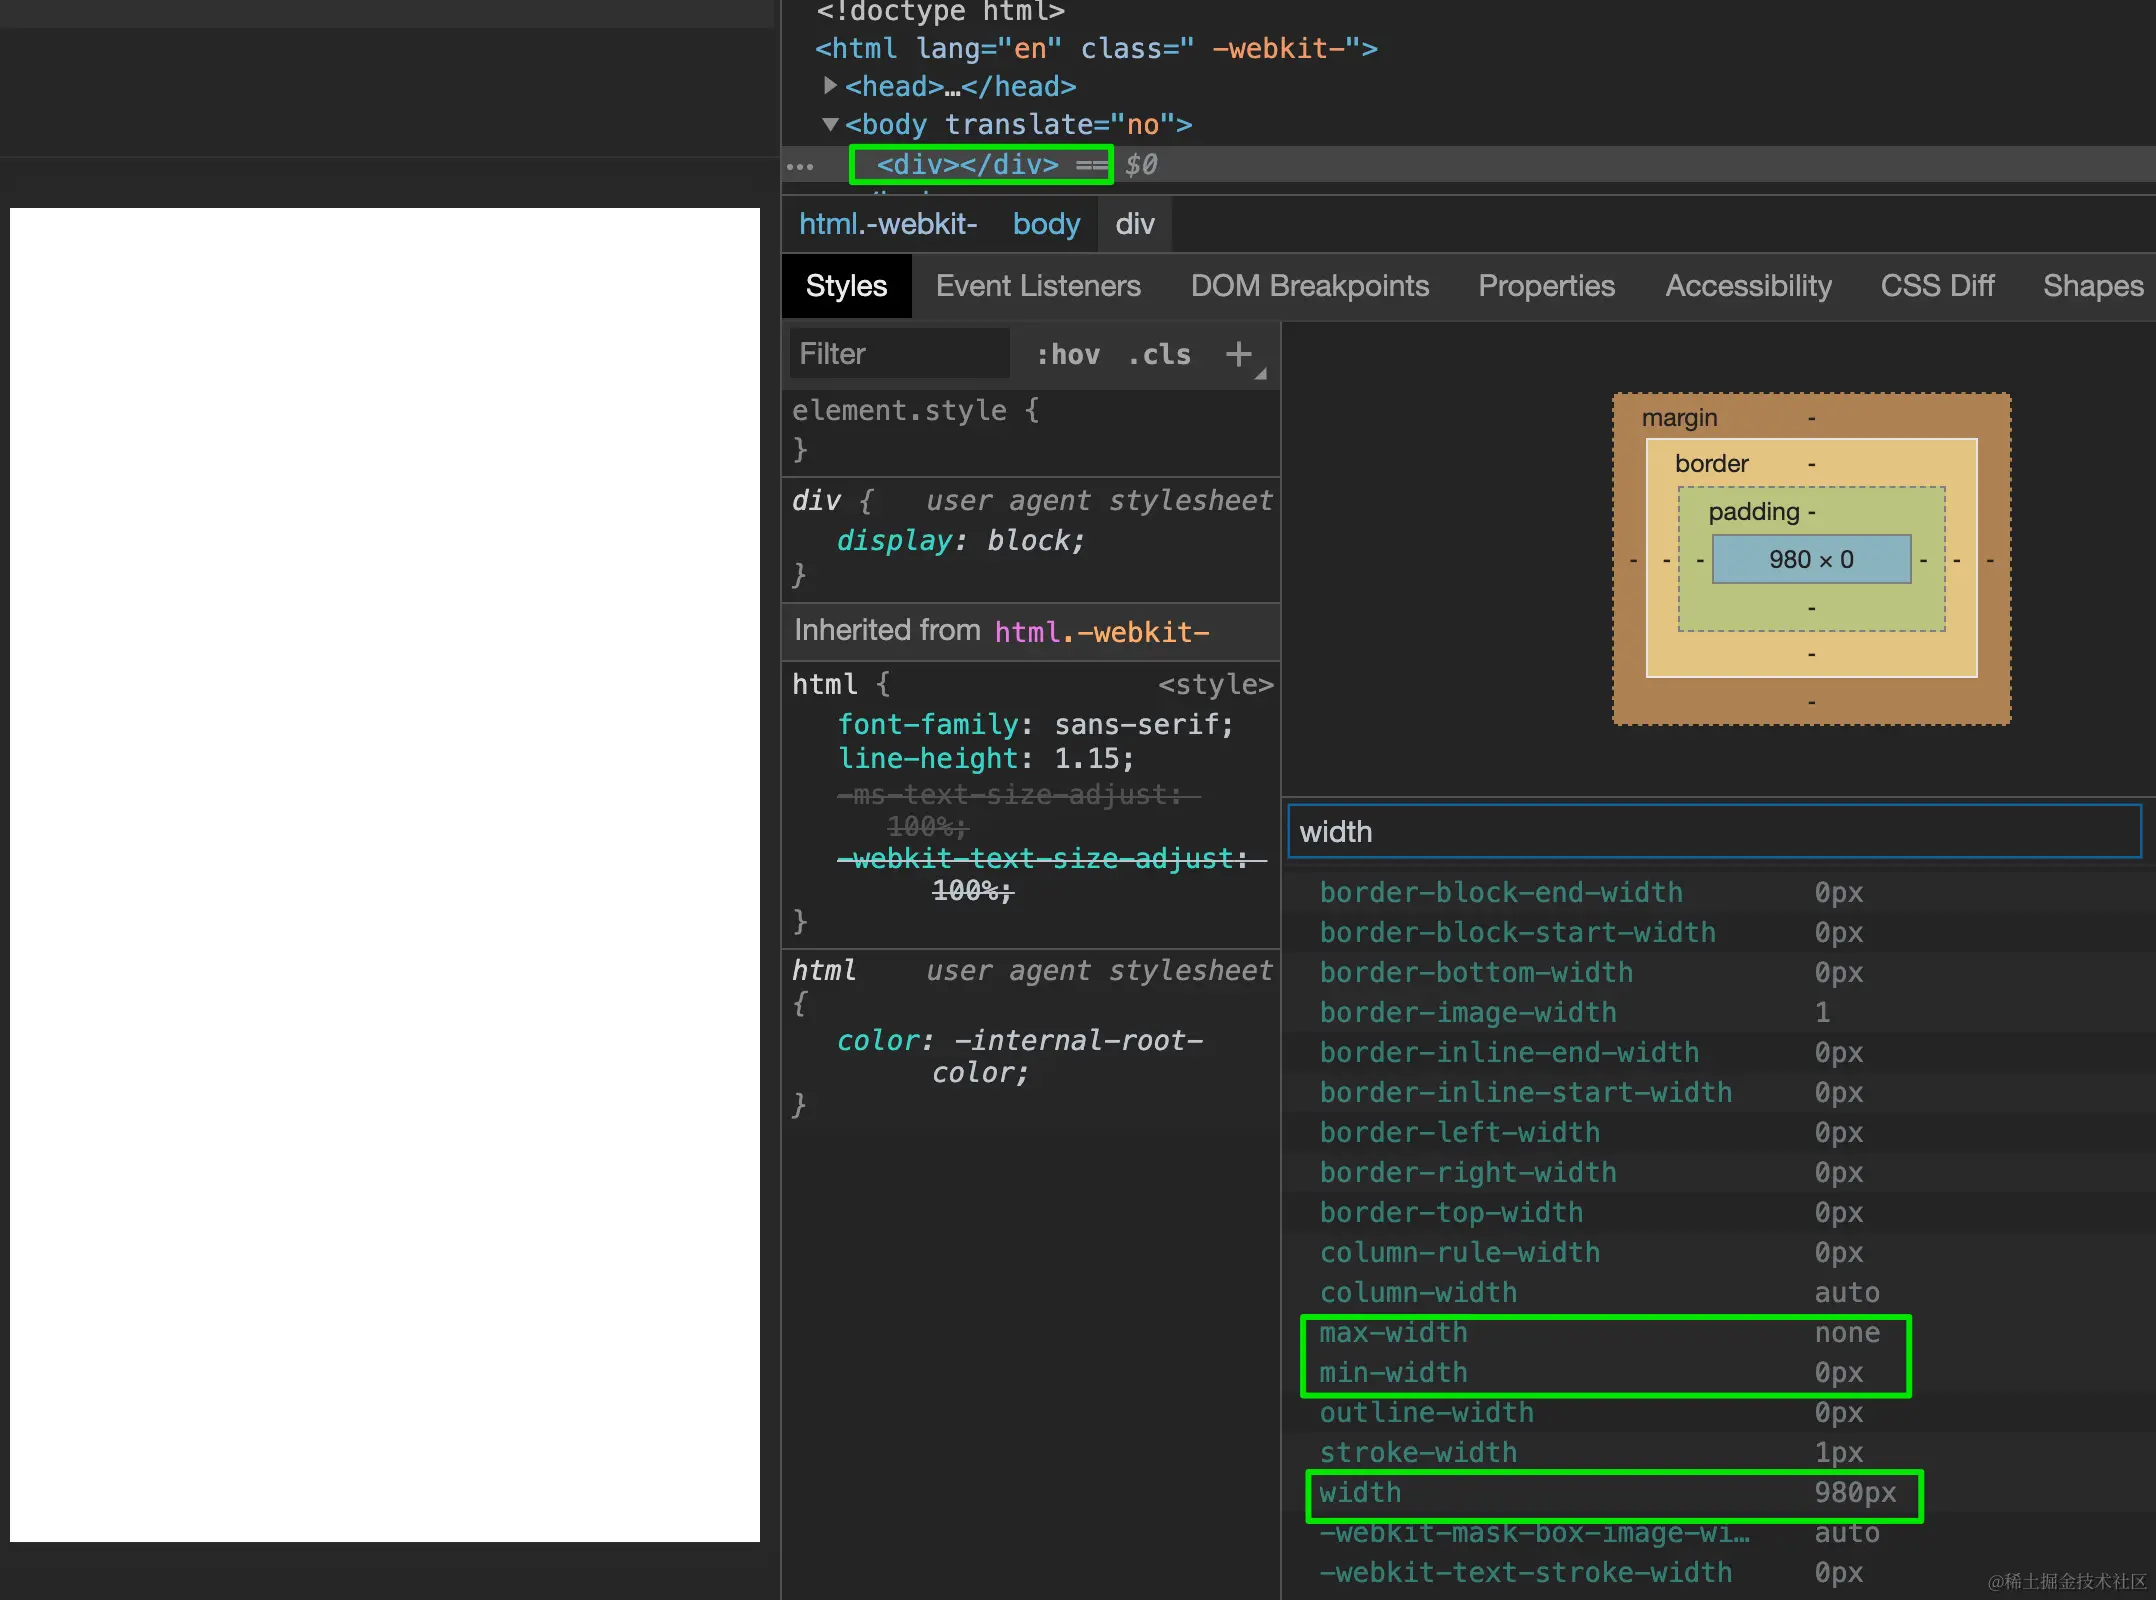Click the column-rule-width computed row
The width and height of the screenshot is (2156, 1600).
pos(1718,1252)
